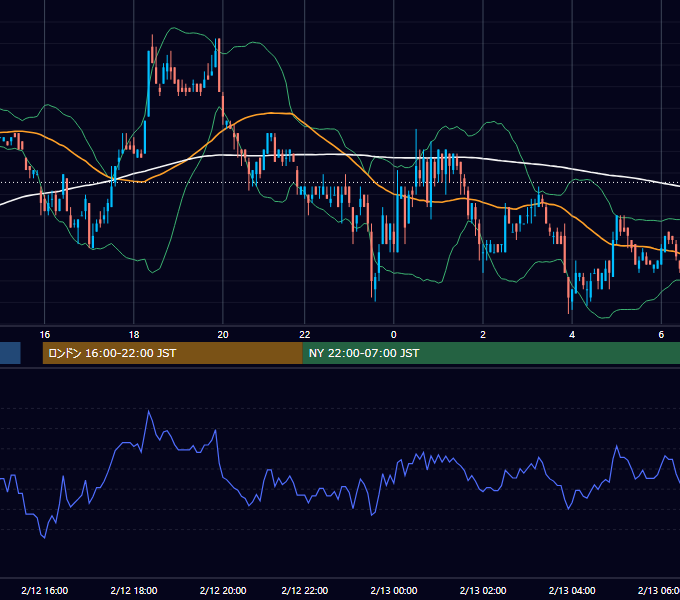The image size is (680, 600).
Task: Click the 0 hour axis label
Action: tap(394, 335)
